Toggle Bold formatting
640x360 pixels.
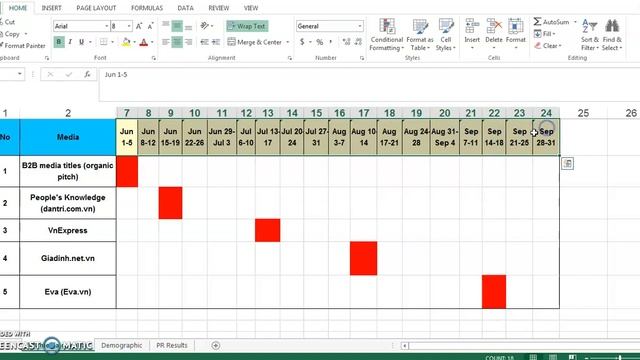[x=59, y=42]
